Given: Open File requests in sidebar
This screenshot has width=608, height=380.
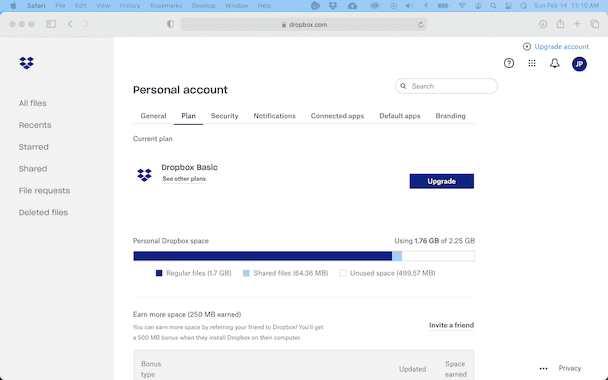Looking at the screenshot, I should click(x=44, y=191).
